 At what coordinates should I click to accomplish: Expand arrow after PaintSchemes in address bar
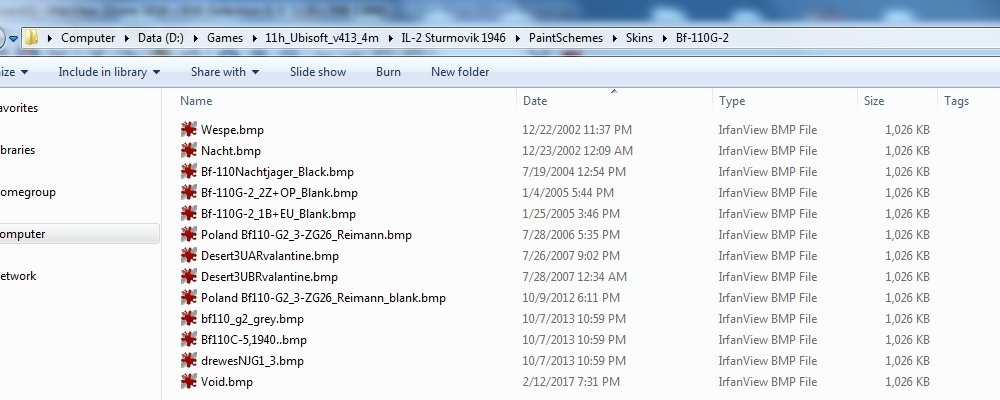pyautogui.click(x=615, y=38)
